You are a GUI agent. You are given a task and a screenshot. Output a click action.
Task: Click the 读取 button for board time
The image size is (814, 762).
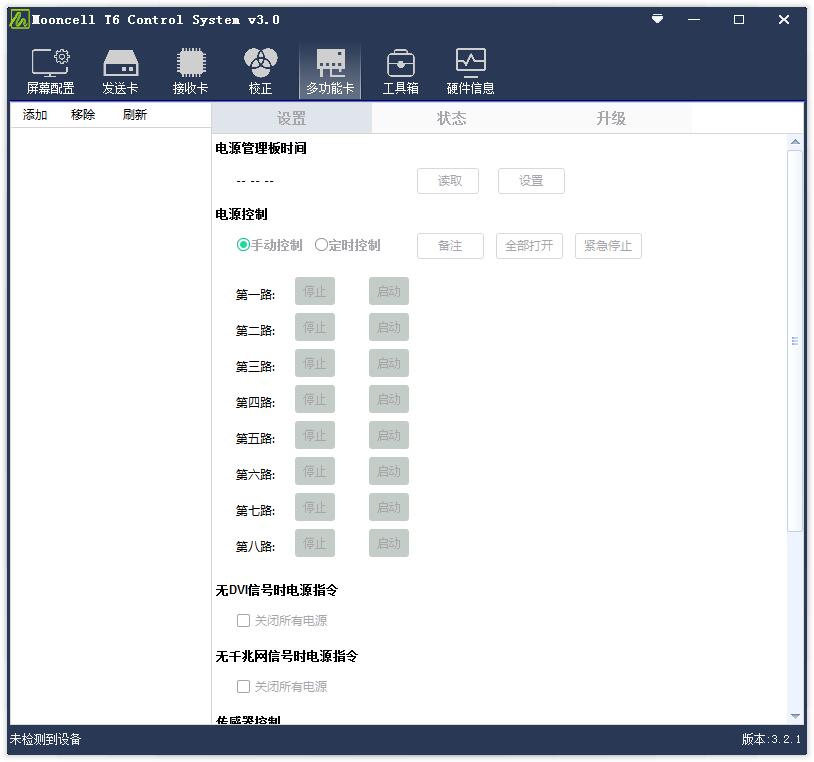pyautogui.click(x=448, y=181)
